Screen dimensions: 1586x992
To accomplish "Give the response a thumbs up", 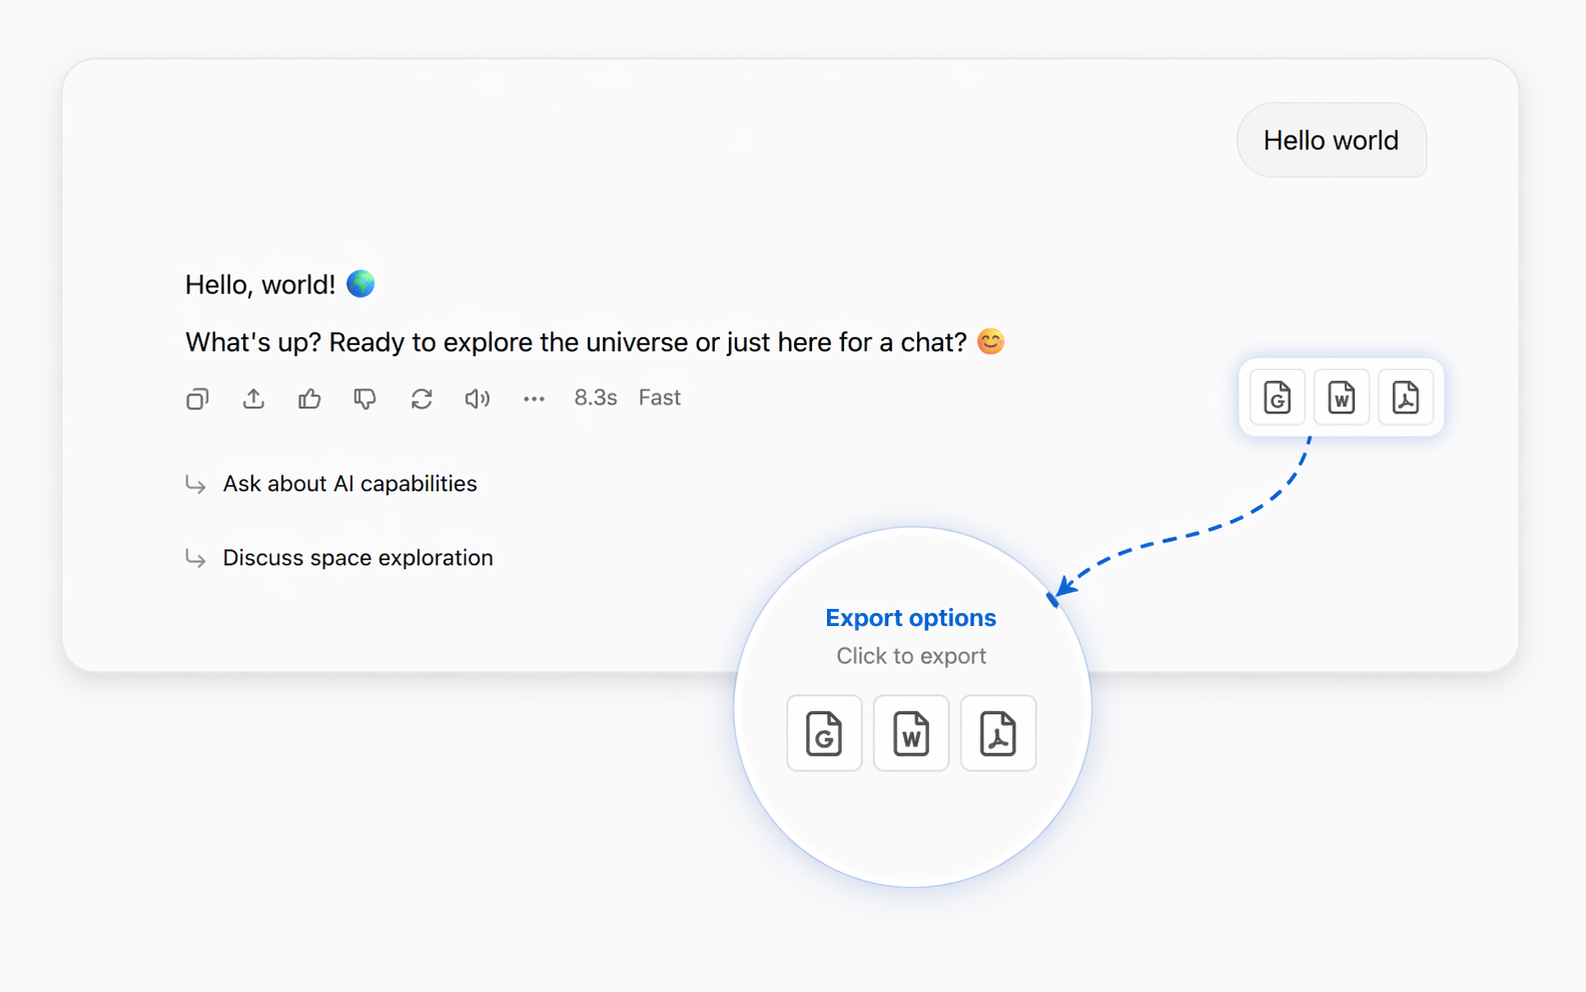I will click(x=309, y=398).
